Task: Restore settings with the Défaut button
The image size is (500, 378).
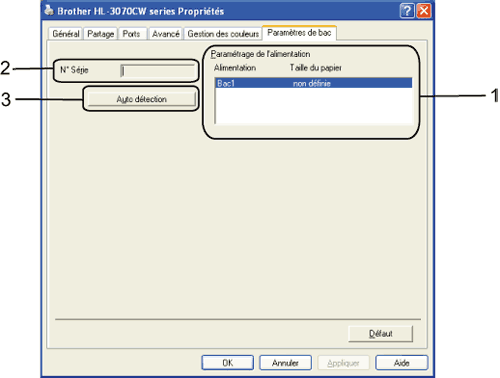Action: click(x=380, y=334)
